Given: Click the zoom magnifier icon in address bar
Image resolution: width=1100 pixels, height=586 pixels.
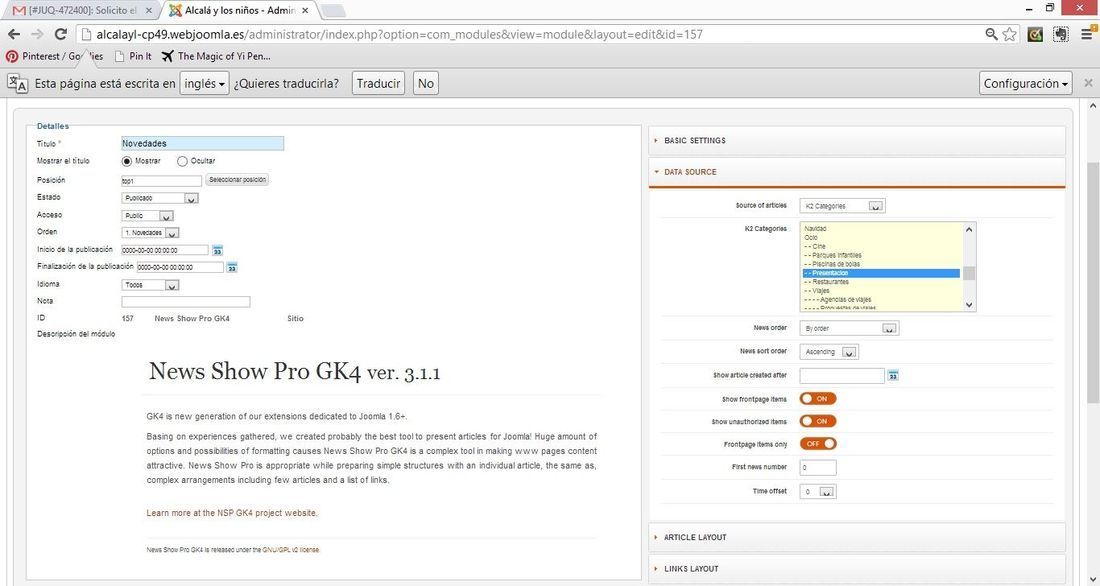Looking at the screenshot, I should point(991,34).
